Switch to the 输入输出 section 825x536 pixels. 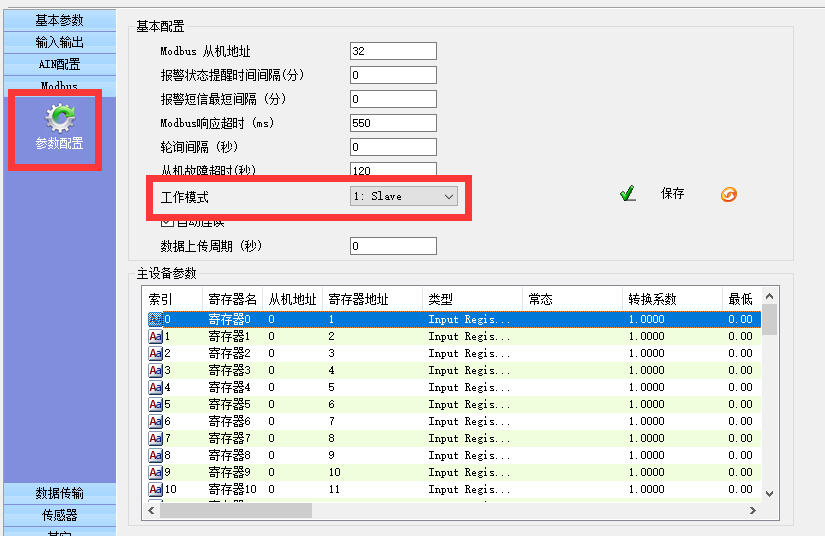(x=59, y=42)
